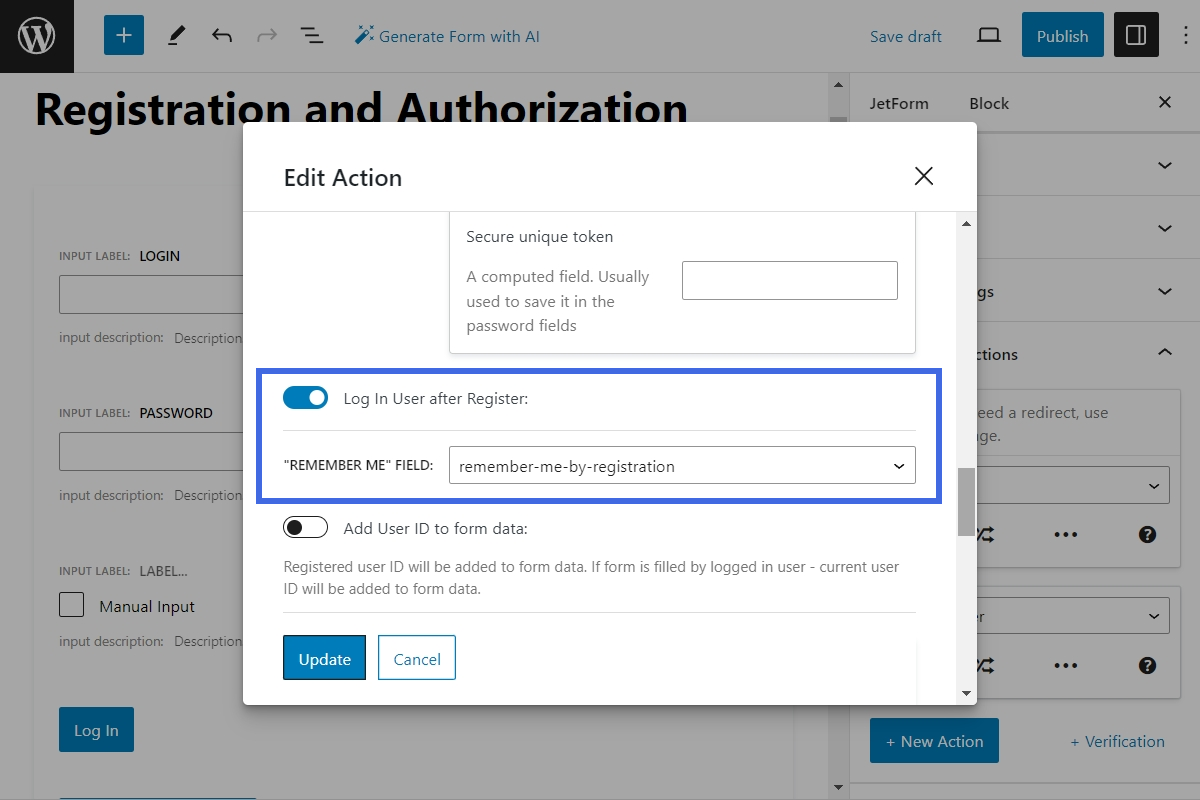The width and height of the screenshot is (1200, 800).
Task: Open the Document Overview list icon
Action: [x=312, y=36]
